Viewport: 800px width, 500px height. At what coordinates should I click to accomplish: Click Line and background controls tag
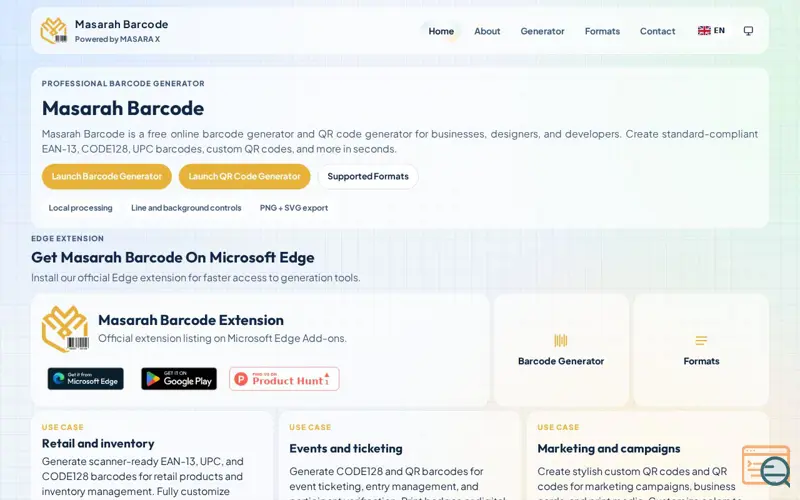(186, 208)
